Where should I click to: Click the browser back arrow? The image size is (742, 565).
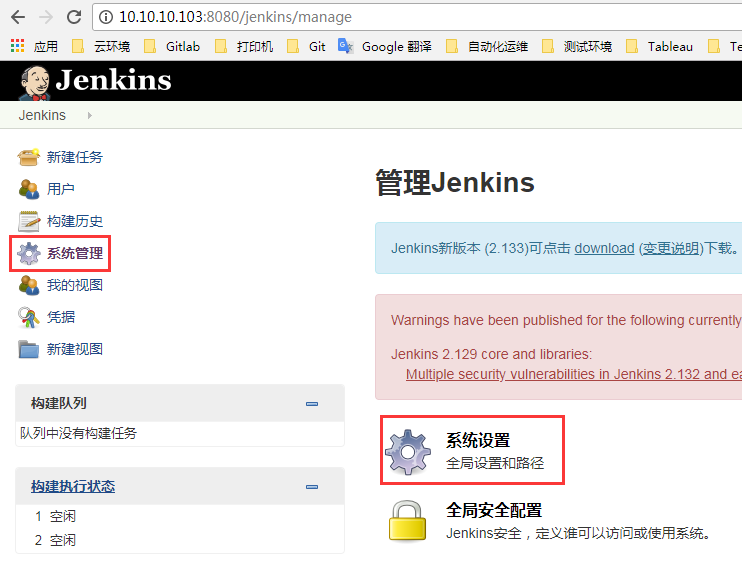tap(18, 17)
